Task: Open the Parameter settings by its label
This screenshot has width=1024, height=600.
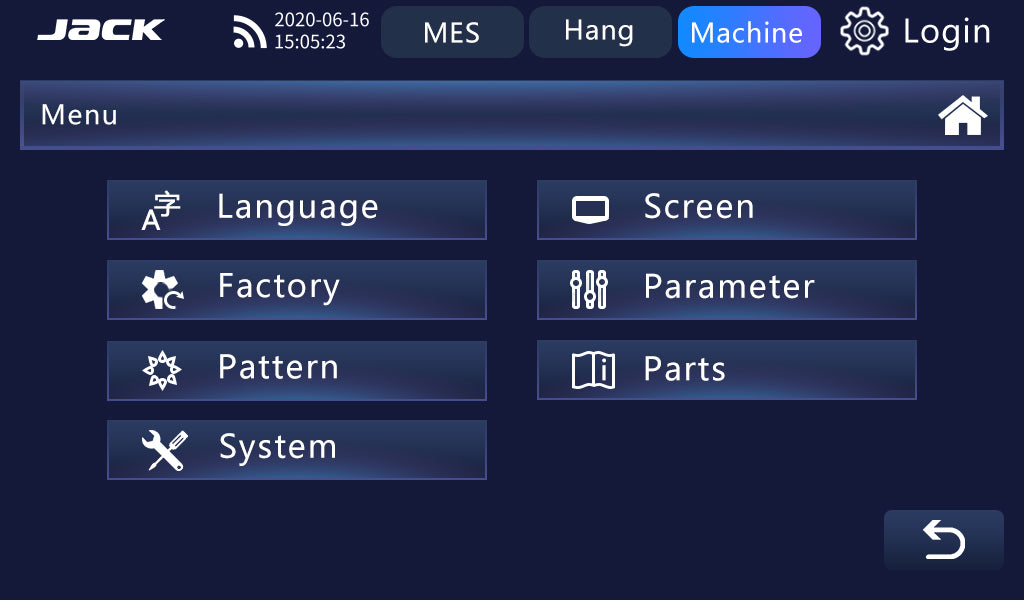Action: [729, 288]
